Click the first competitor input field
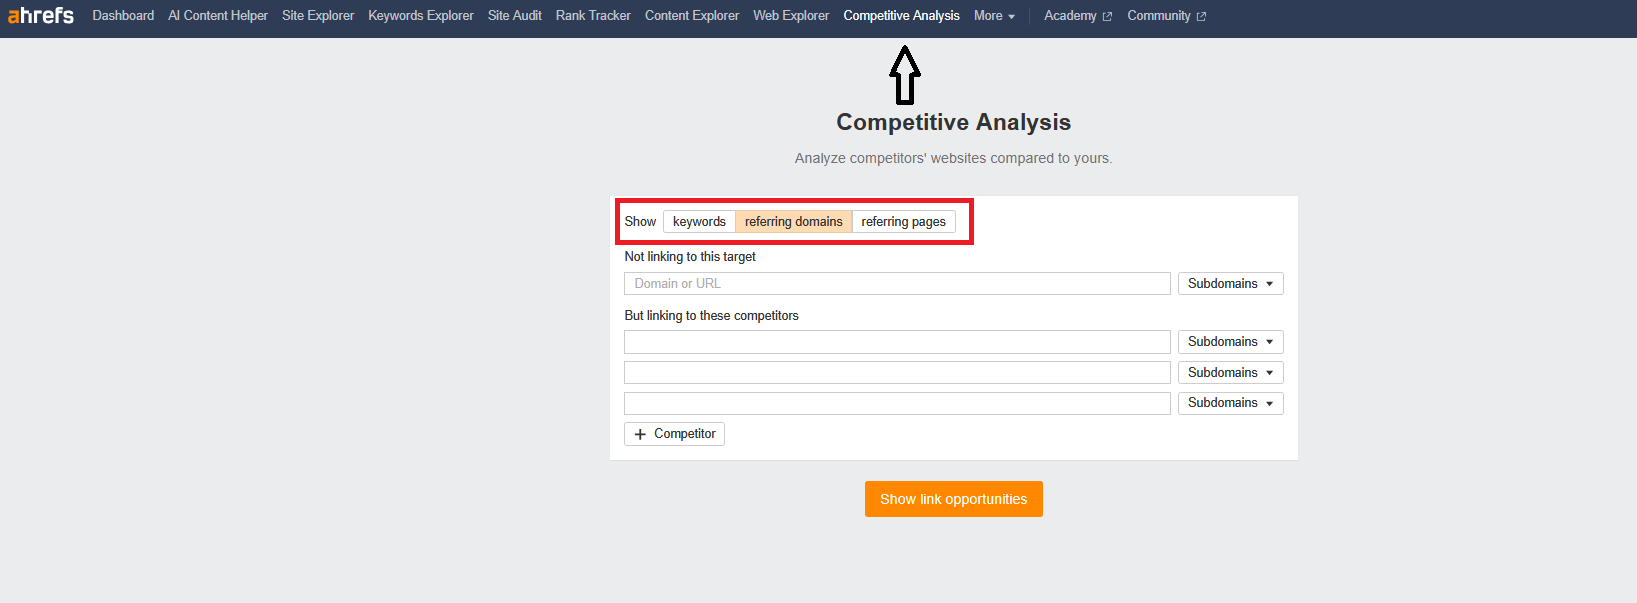Screen dimensions: 1637x603 point(897,342)
